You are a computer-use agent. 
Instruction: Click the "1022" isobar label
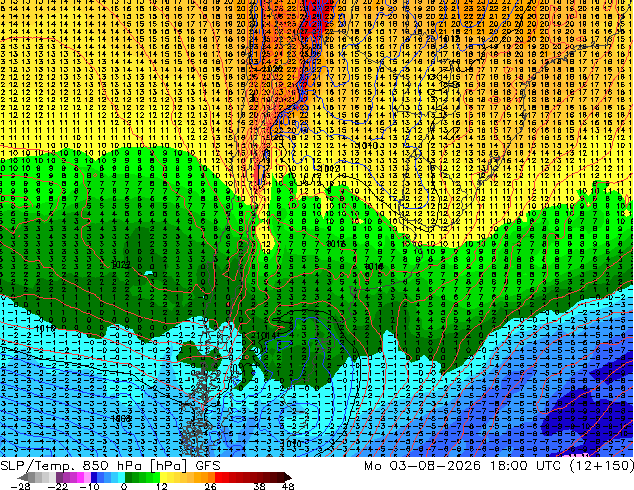tap(120, 265)
